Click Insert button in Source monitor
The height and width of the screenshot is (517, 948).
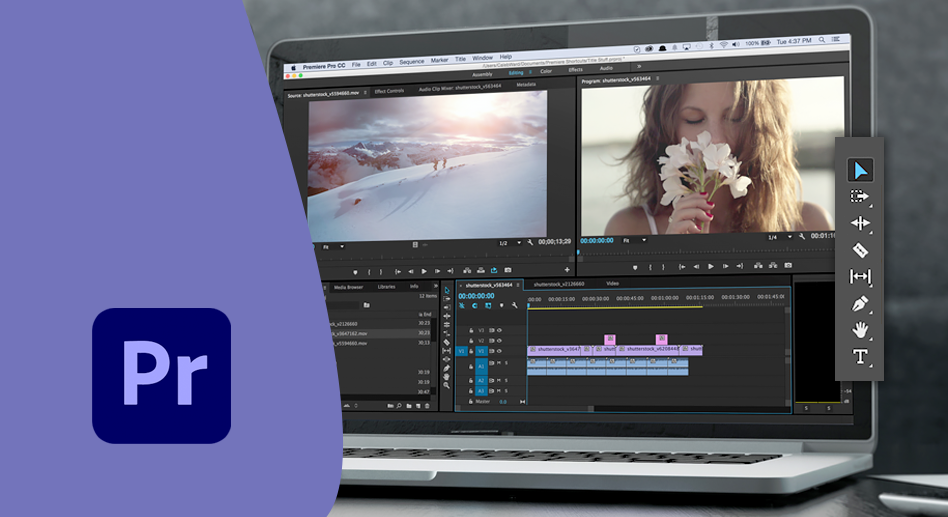(x=467, y=270)
